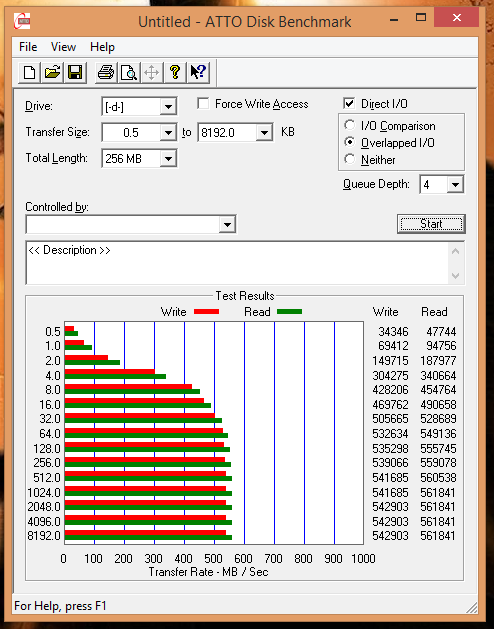The image size is (494, 629).
Task: Click the write value 304275
Action: 390,375
